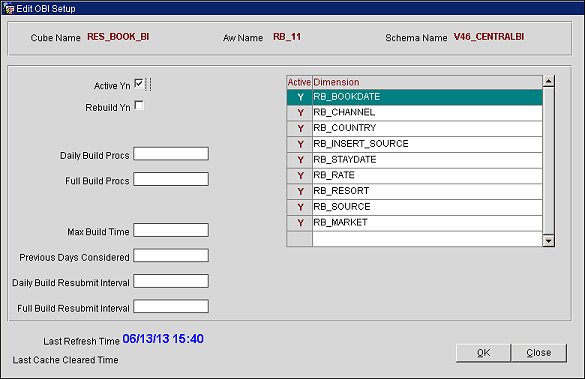585x379 pixels.
Task: Click the Active column header
Action: click(299, 82)
